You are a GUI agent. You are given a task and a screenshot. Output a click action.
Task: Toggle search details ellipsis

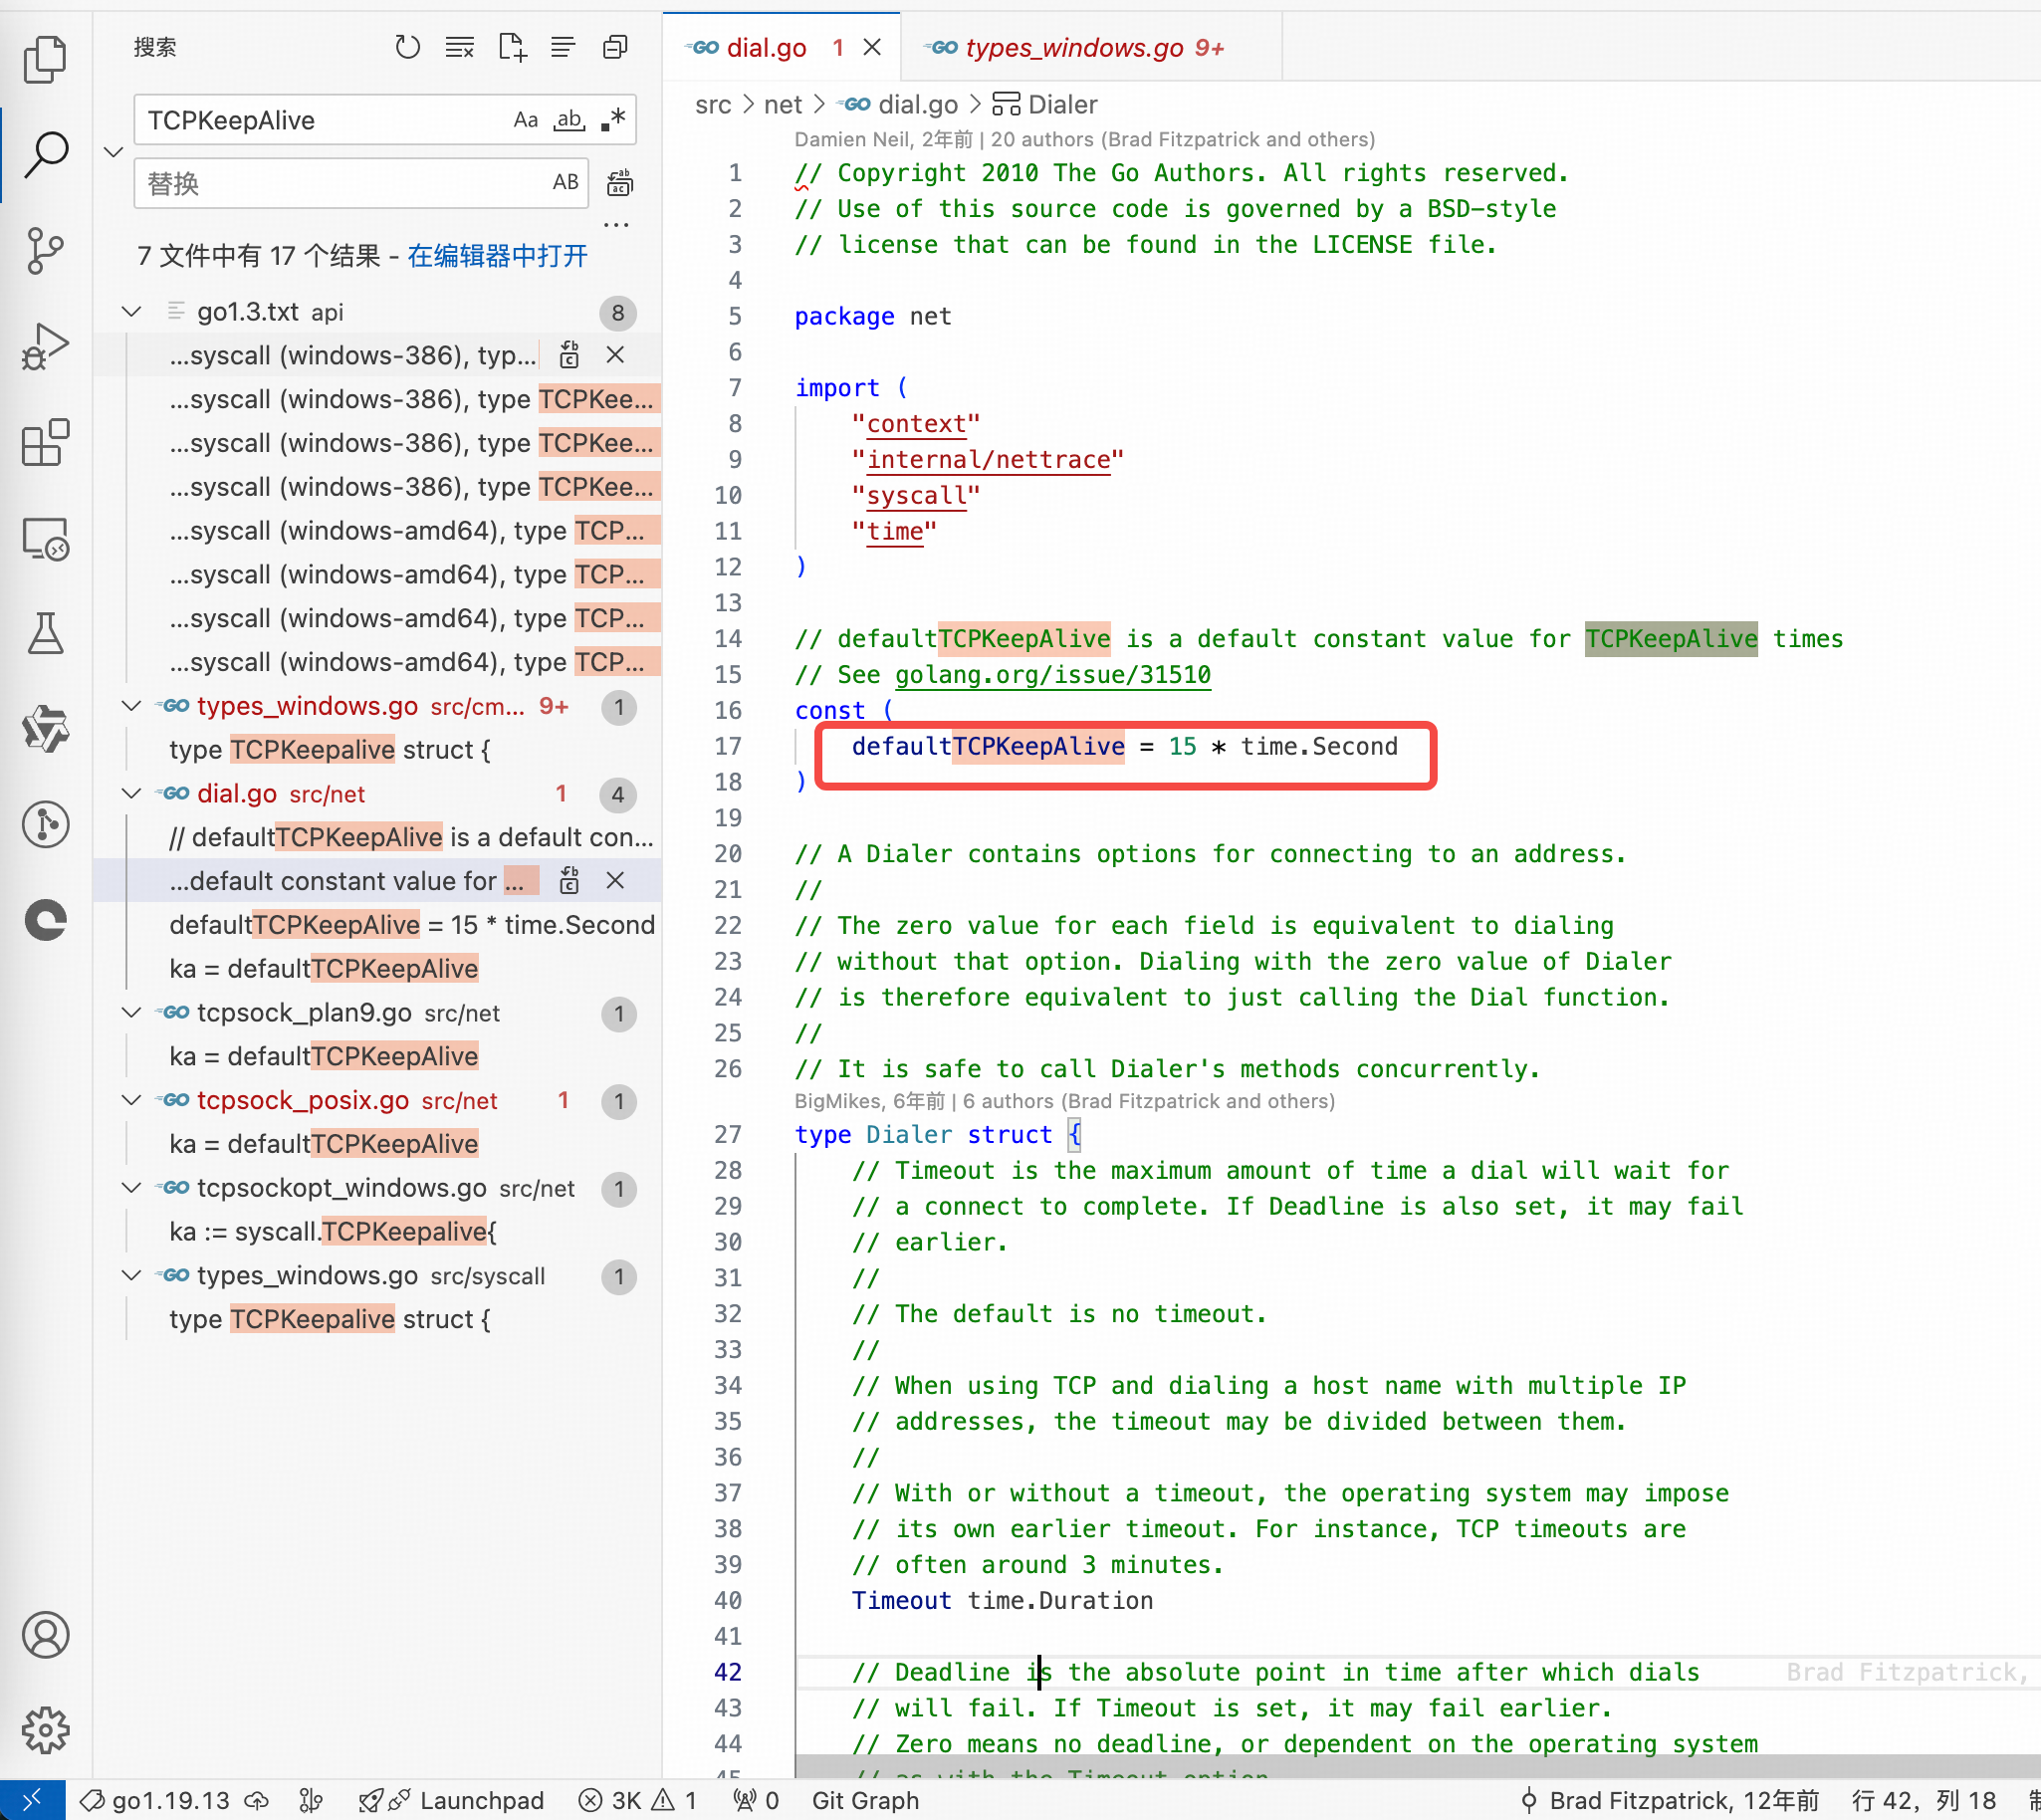pos(616,225)
